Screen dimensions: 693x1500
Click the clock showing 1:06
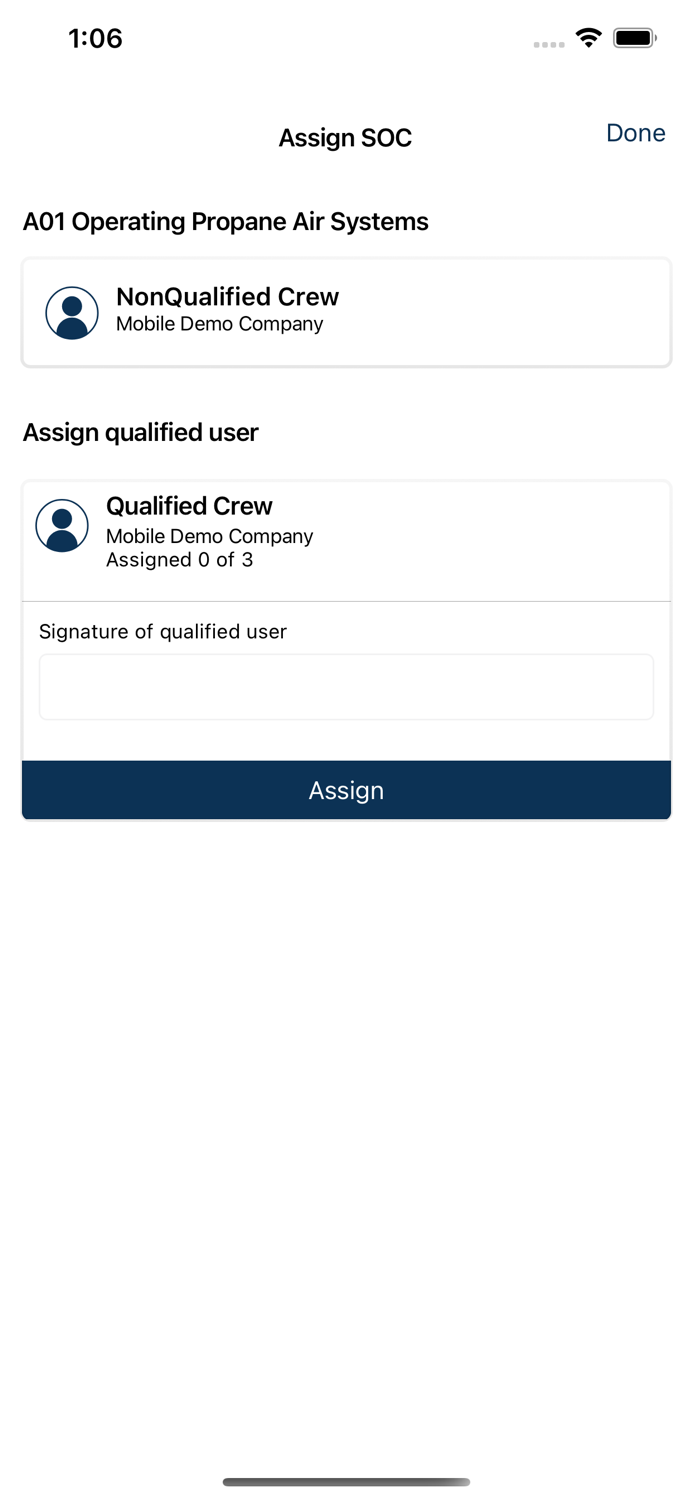tap(95, 38)
